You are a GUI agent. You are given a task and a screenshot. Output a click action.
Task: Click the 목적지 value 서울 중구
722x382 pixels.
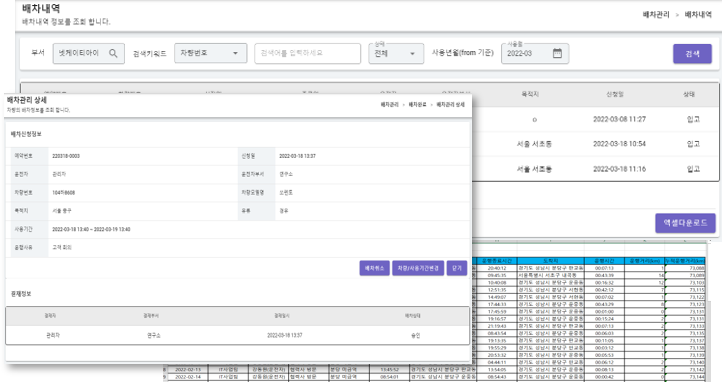(x=62, y=211)
